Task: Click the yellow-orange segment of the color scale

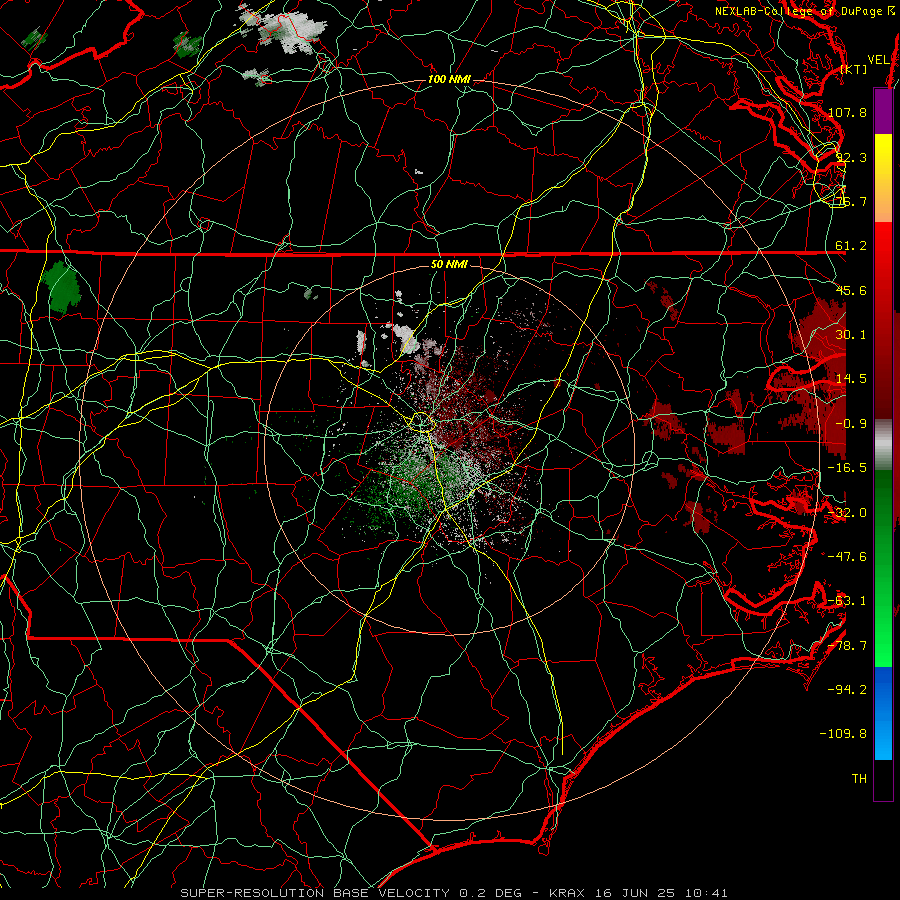Action: [883, 178]
